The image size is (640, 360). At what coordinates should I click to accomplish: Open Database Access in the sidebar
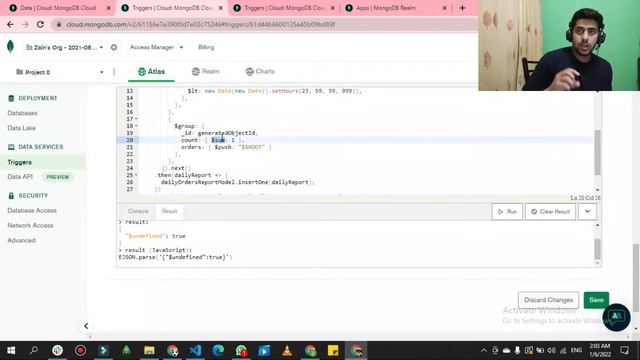pyautogui.click(x=32, y=211)
